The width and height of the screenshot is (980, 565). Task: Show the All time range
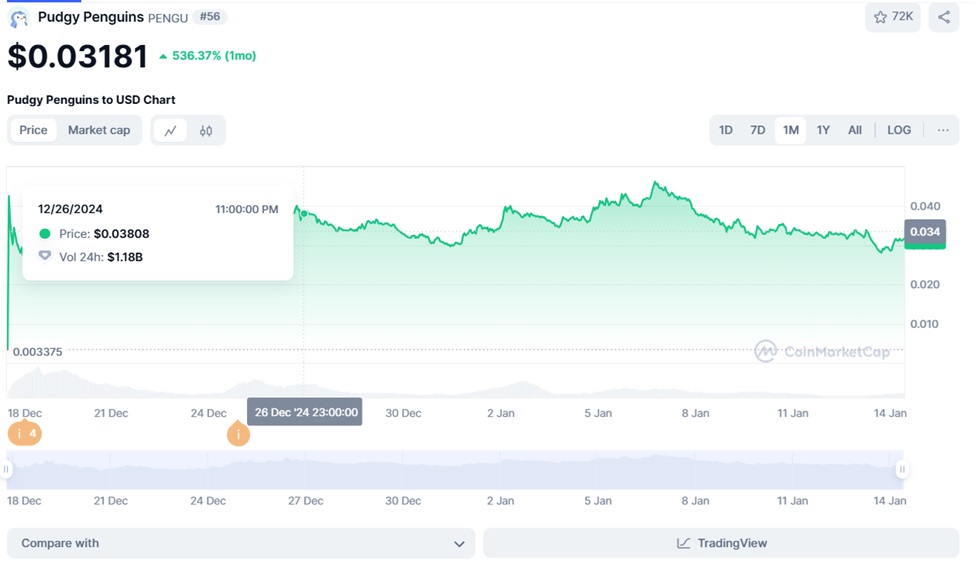855,130
